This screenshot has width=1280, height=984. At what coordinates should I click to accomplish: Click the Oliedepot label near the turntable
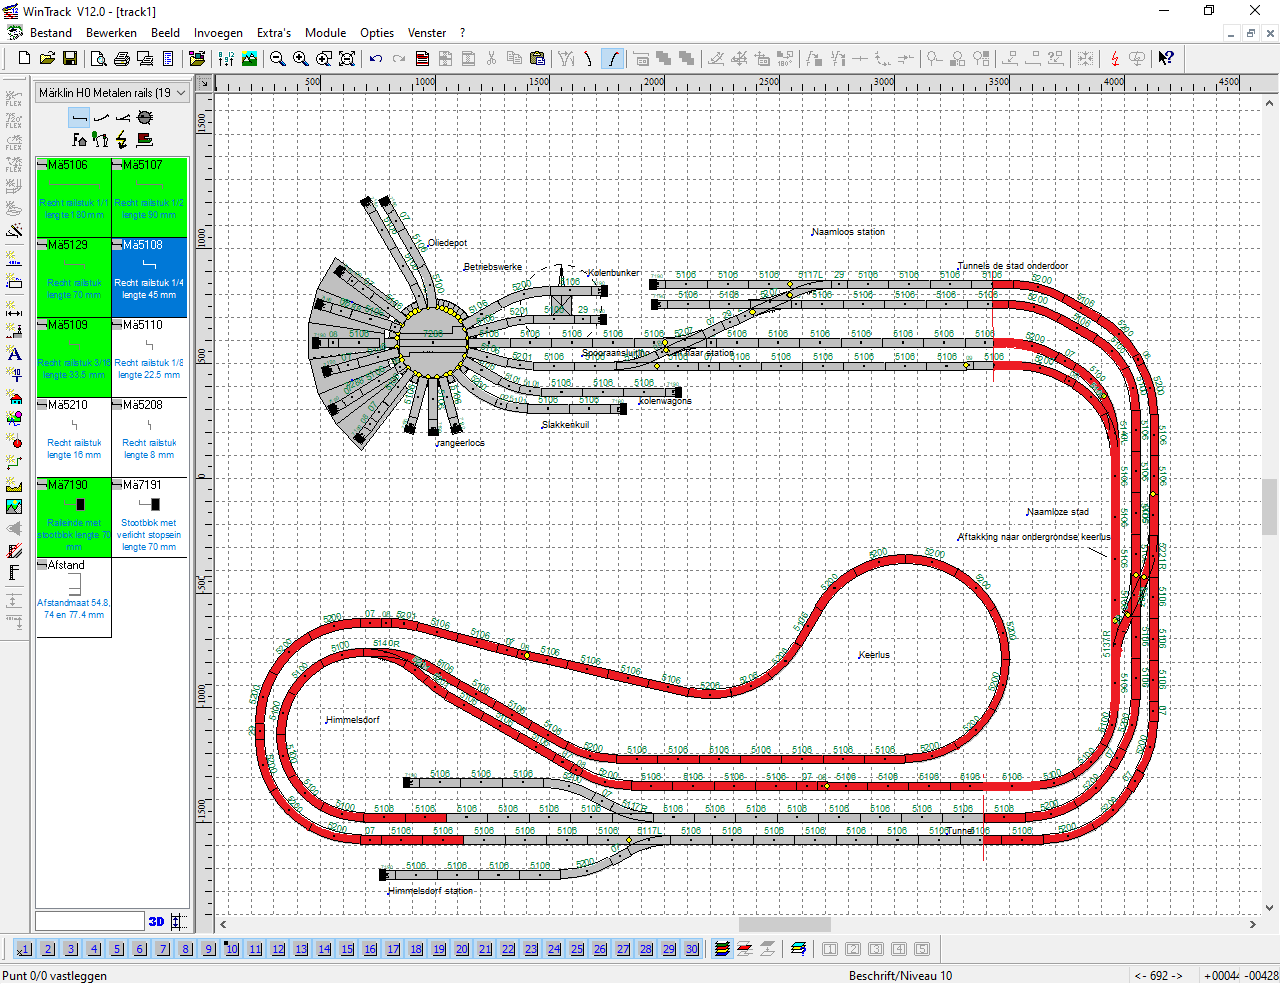click(x=448, y=243)
